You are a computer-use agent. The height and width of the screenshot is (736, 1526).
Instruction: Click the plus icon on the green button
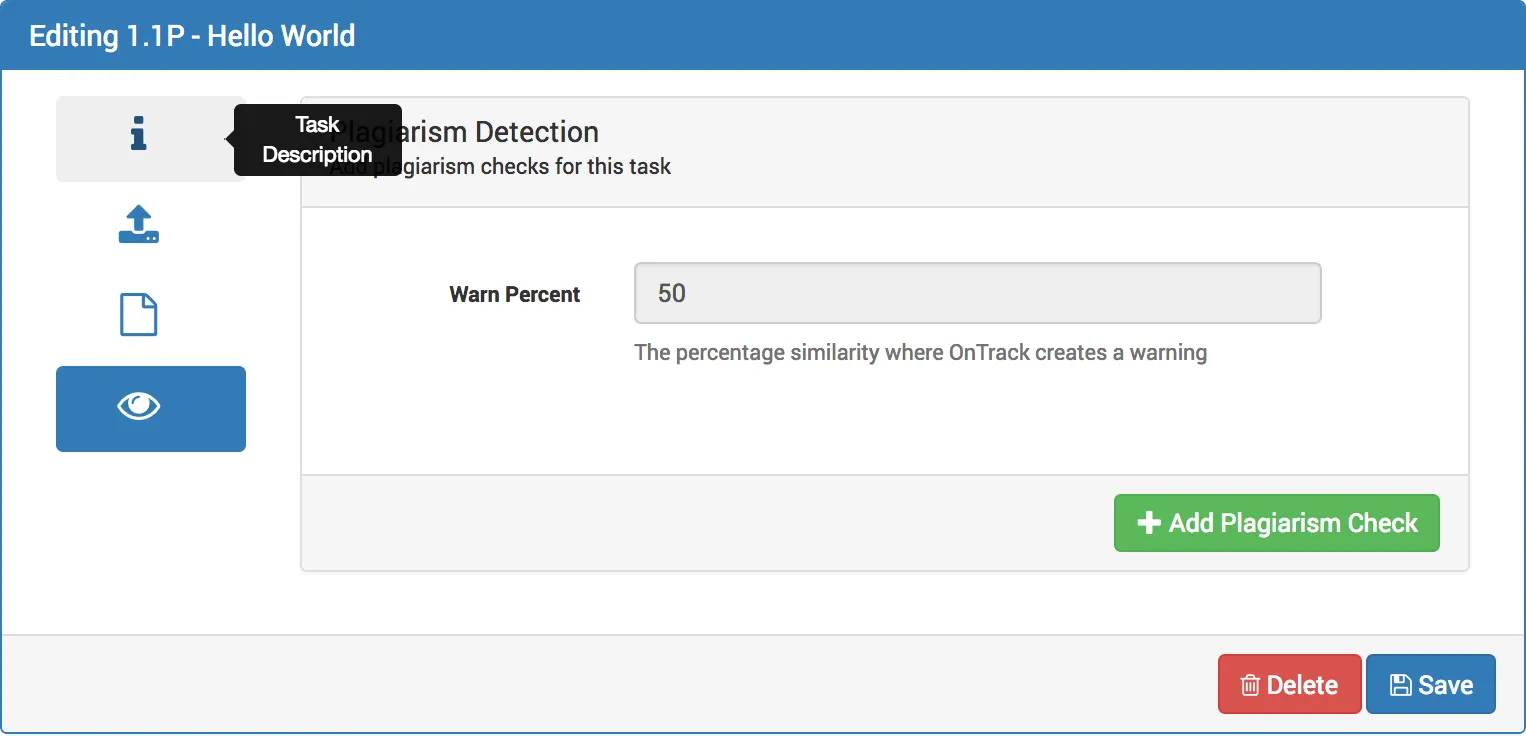point(1147,522)
